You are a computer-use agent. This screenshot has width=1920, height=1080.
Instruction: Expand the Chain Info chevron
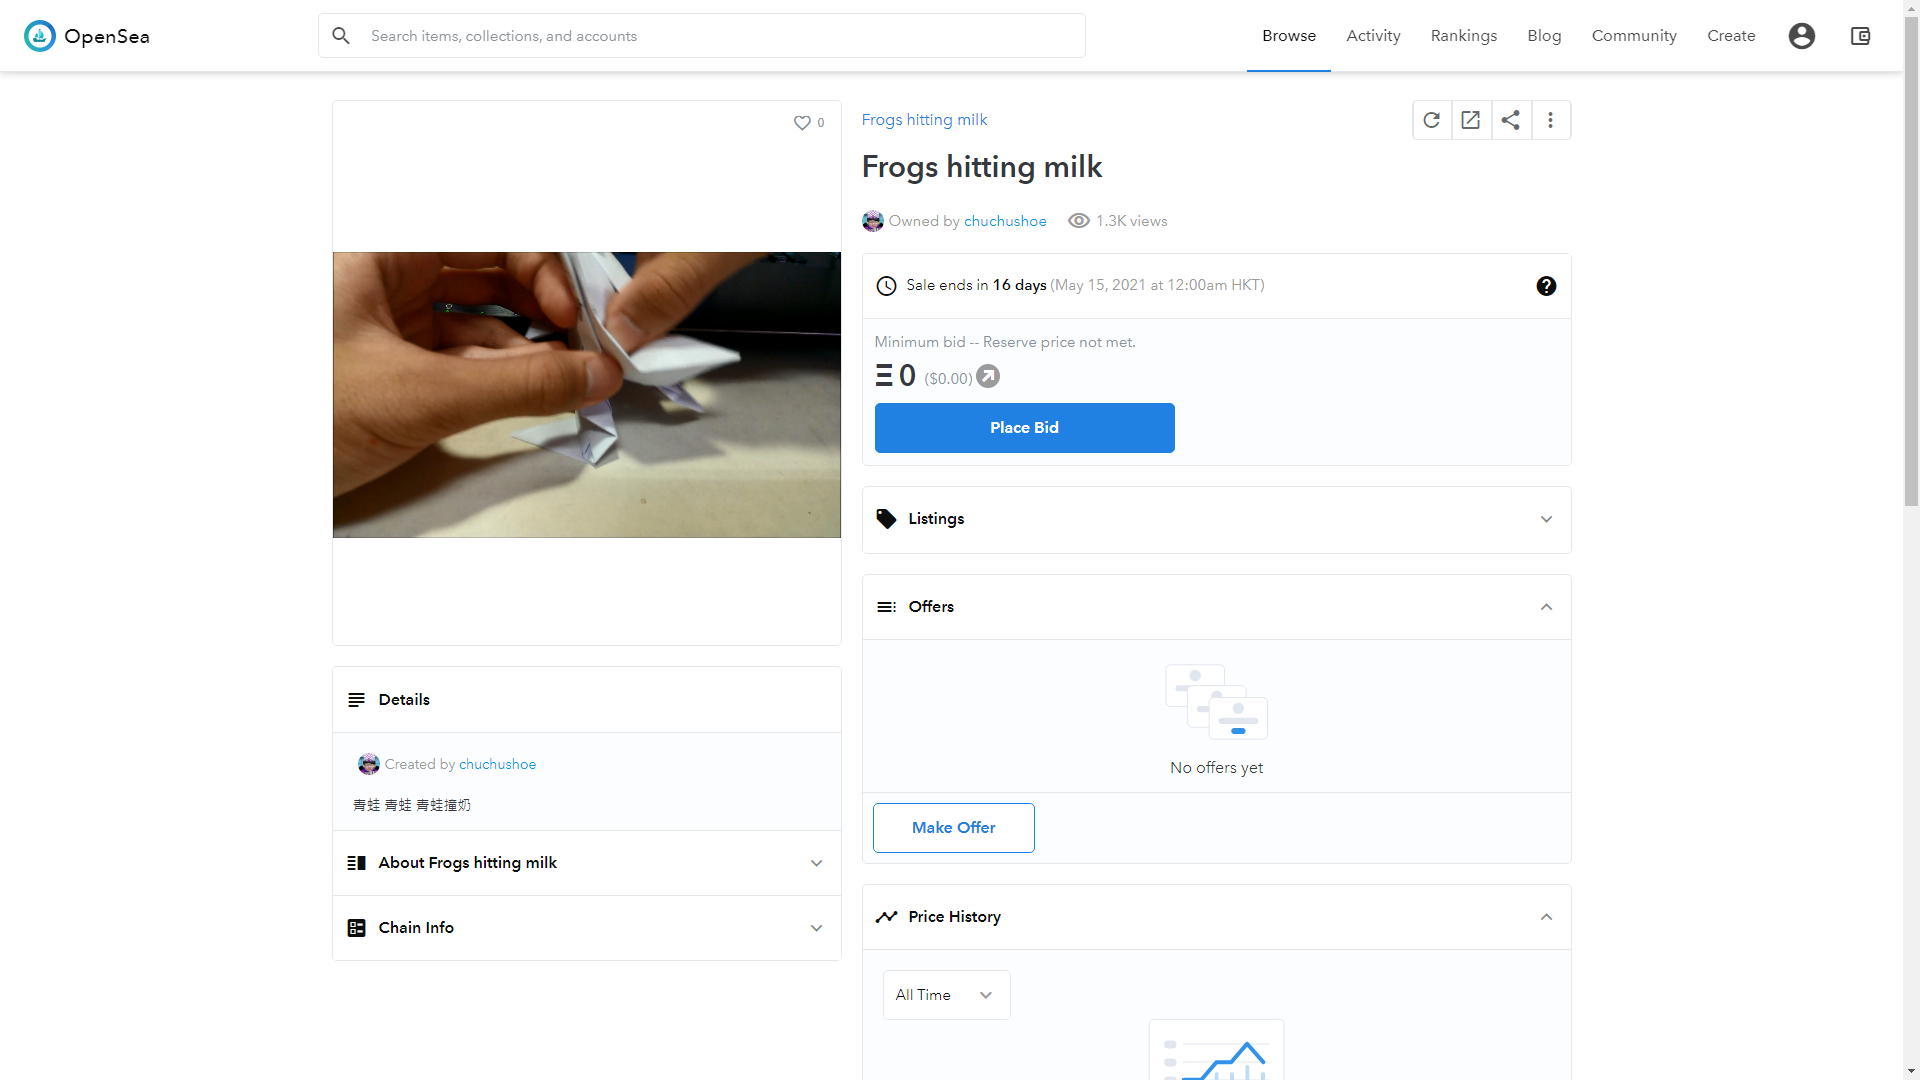[x=816, y=928]
